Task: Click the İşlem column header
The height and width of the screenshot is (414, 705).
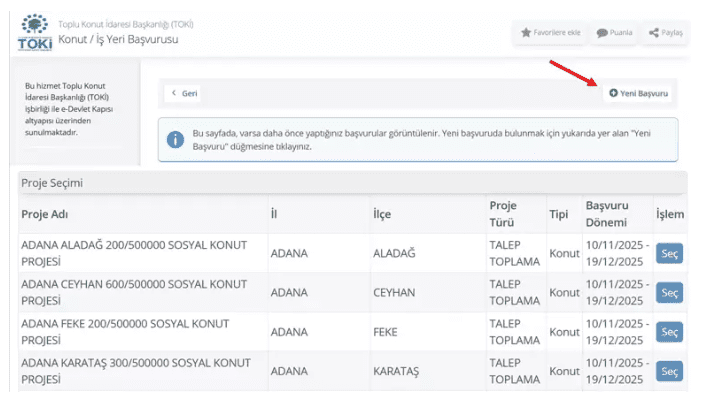Action: [669, 214]
